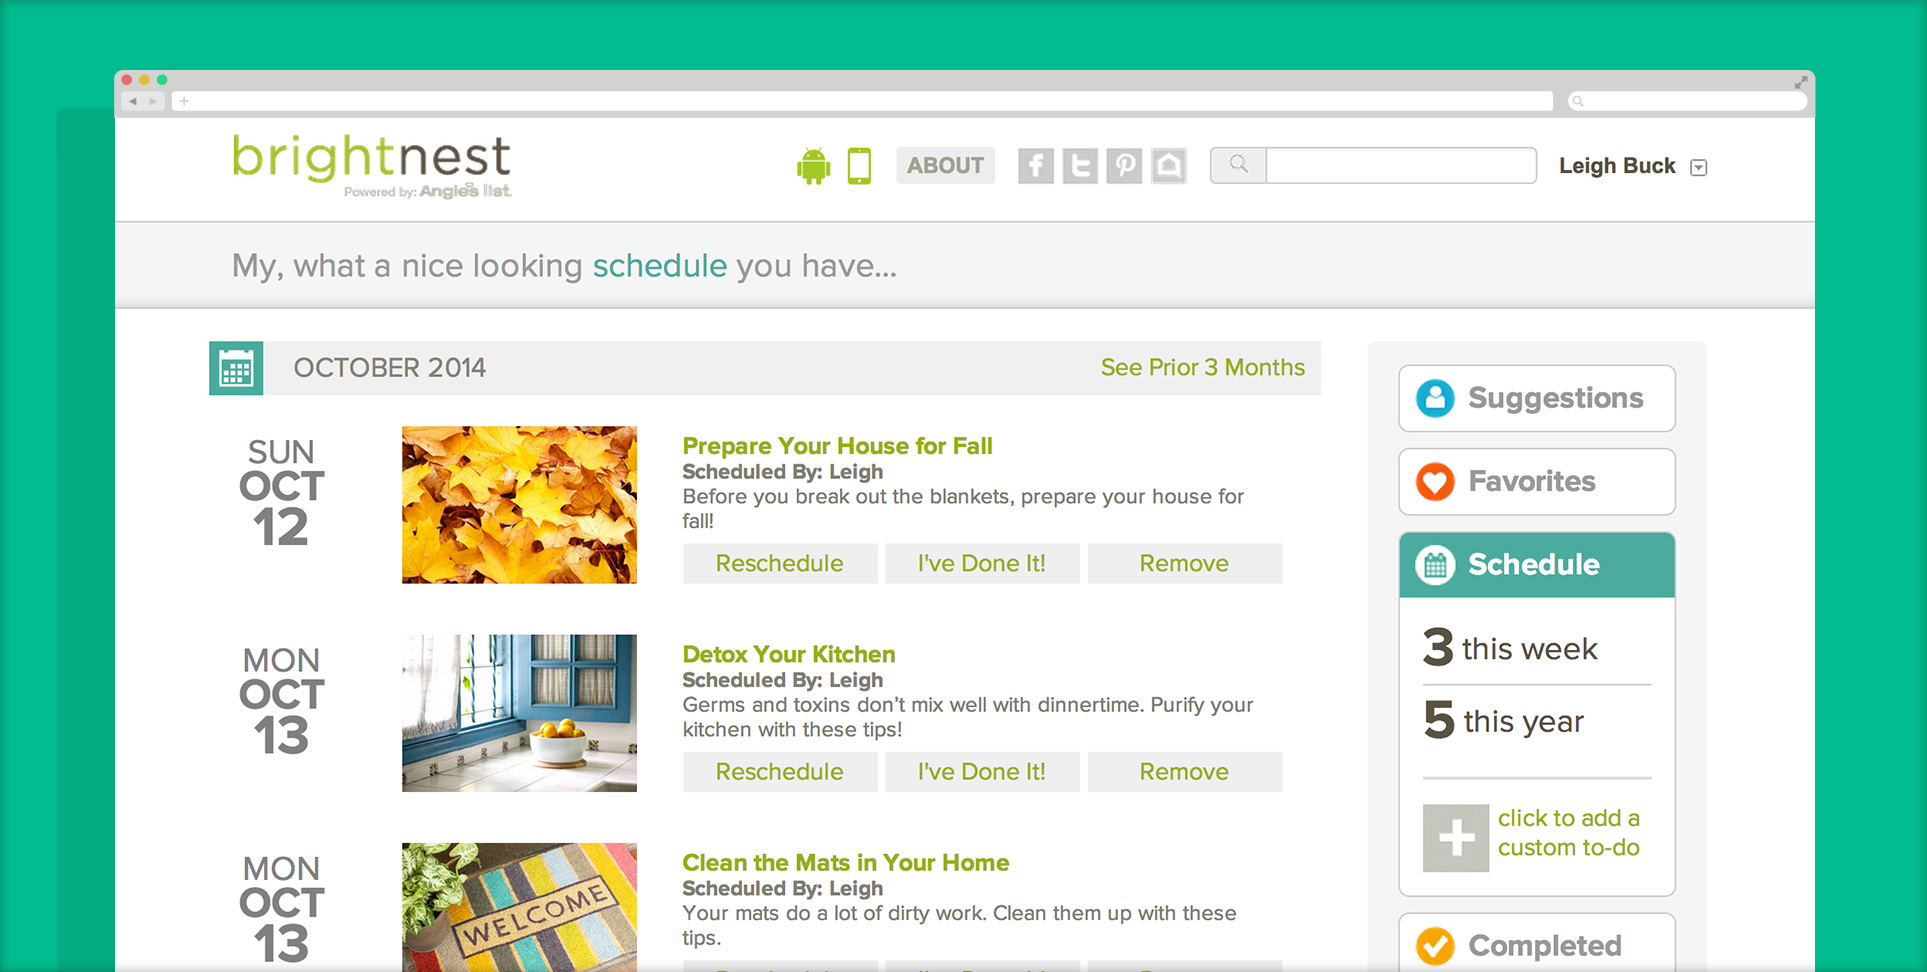Click the magnifier search icon in header
The width and height of the screenshot is (1927, 972).
[1239, 165]
